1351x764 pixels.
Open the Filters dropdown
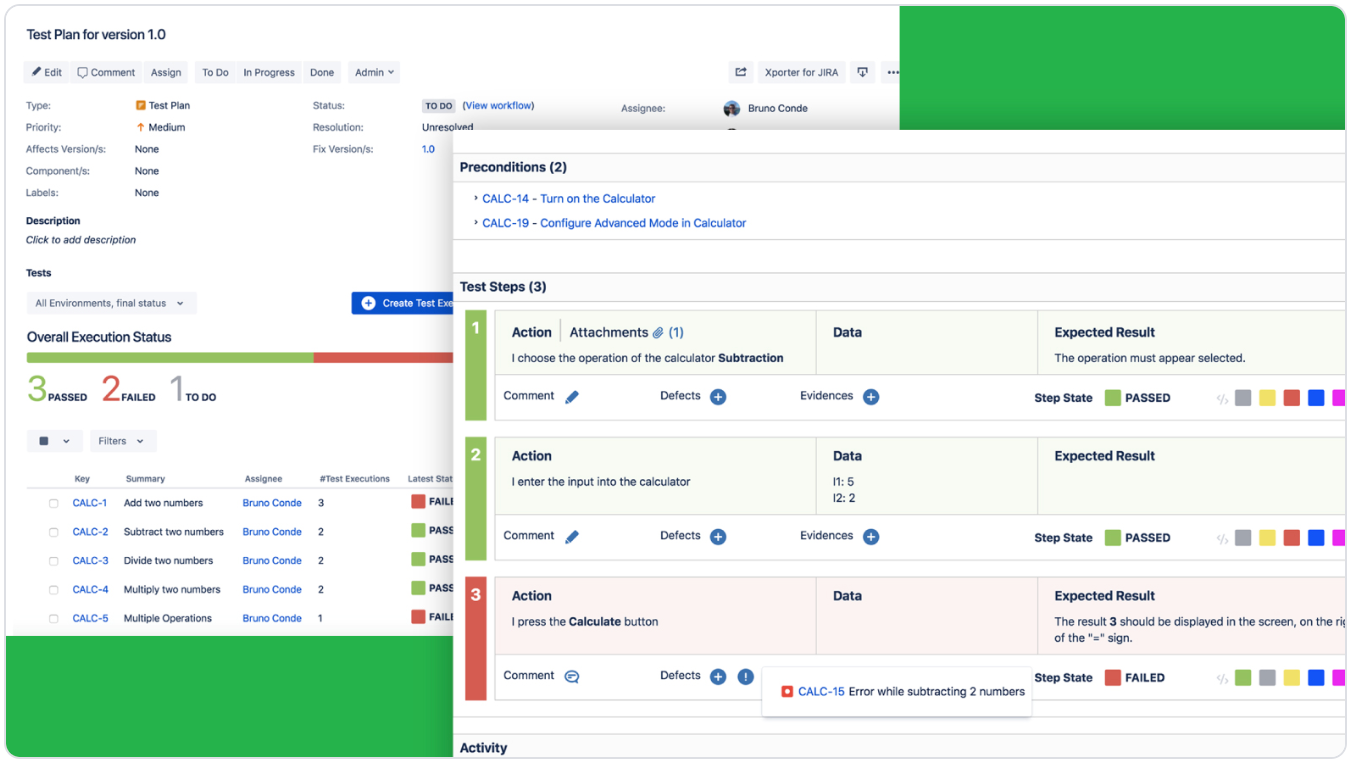pyautogui.click(x=122, y=440)
